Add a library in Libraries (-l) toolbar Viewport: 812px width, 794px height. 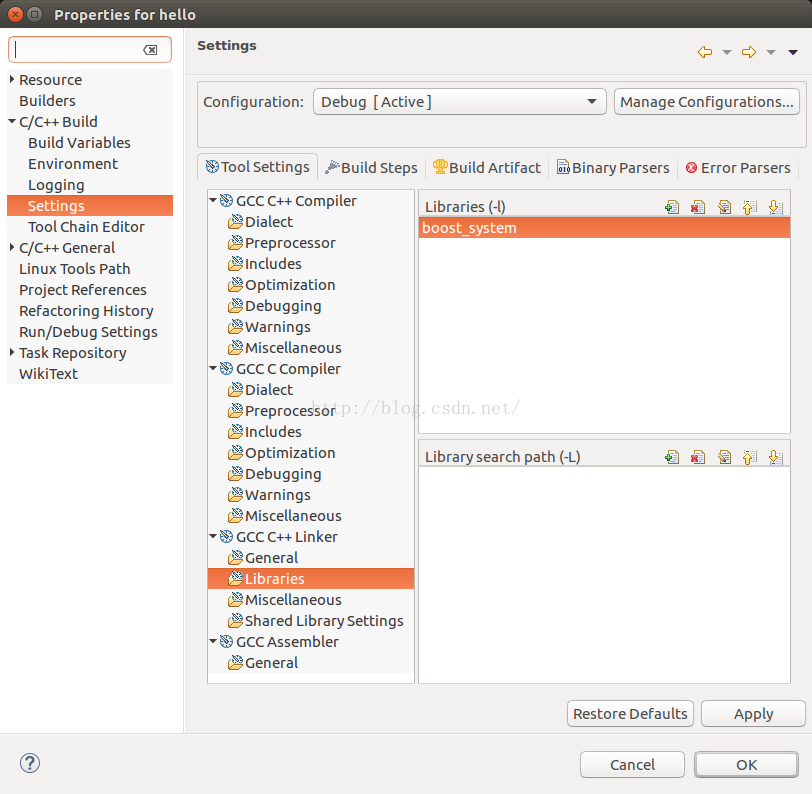[x=672, y=208]
